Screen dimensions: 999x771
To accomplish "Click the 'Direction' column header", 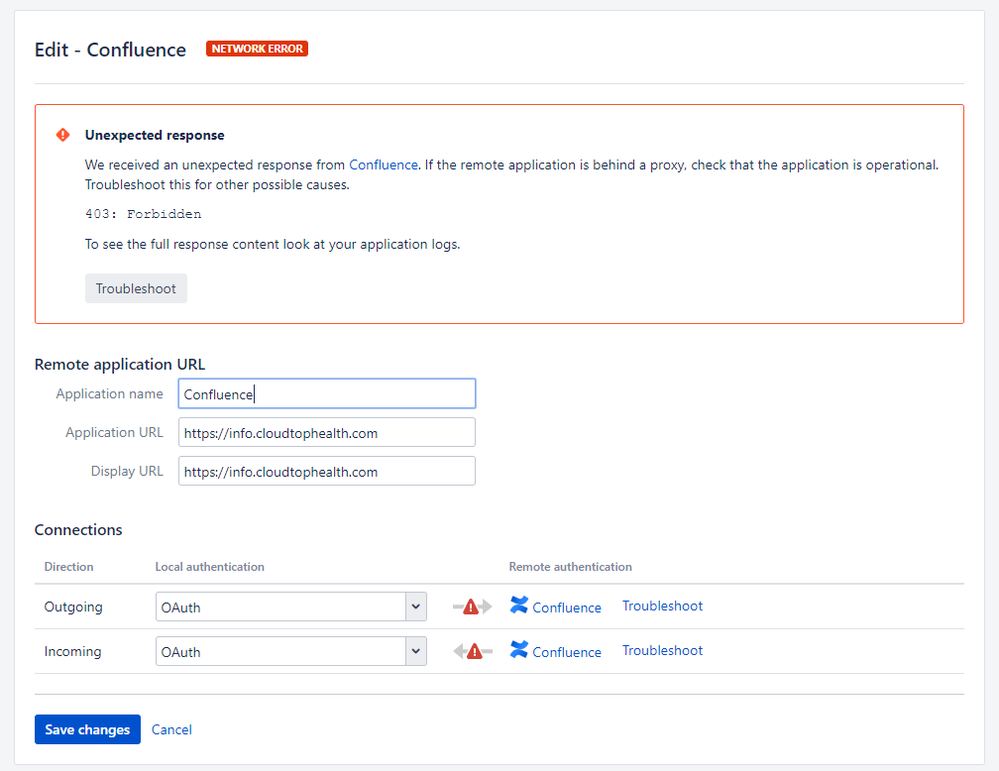I will [x=69, y=566].
